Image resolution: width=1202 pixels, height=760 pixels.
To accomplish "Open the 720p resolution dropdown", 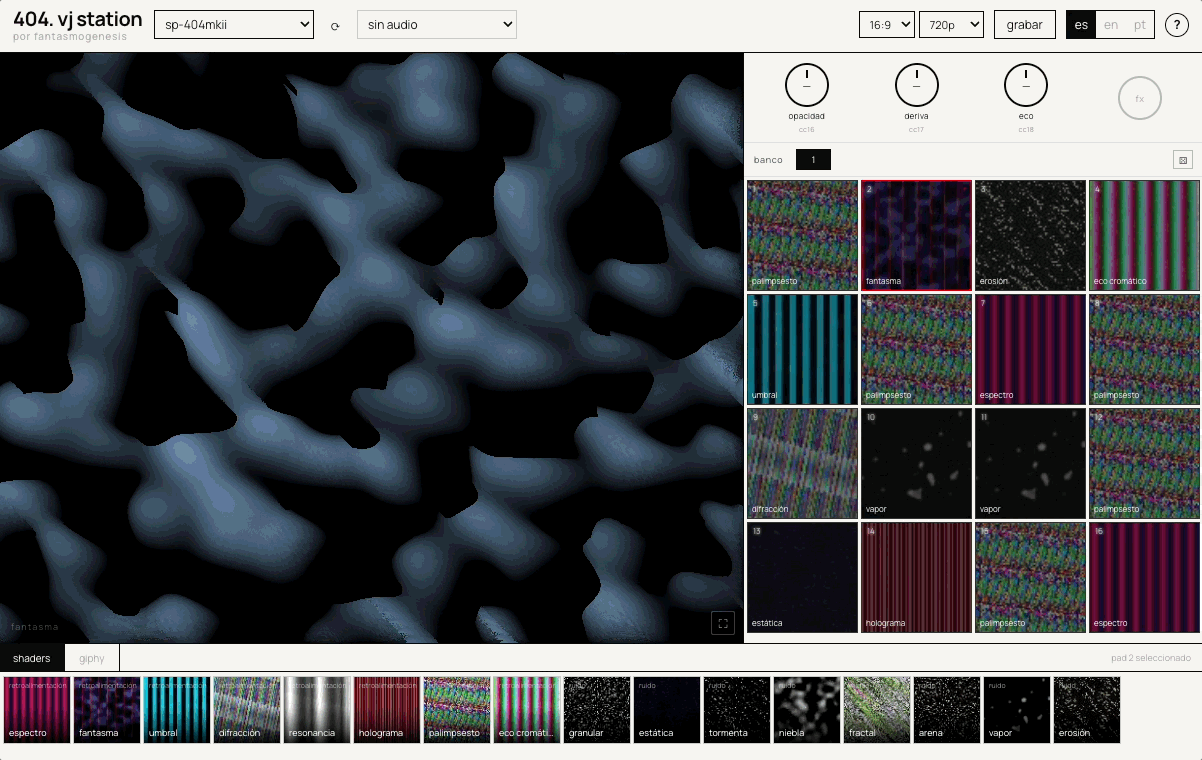I will [951, 25].
